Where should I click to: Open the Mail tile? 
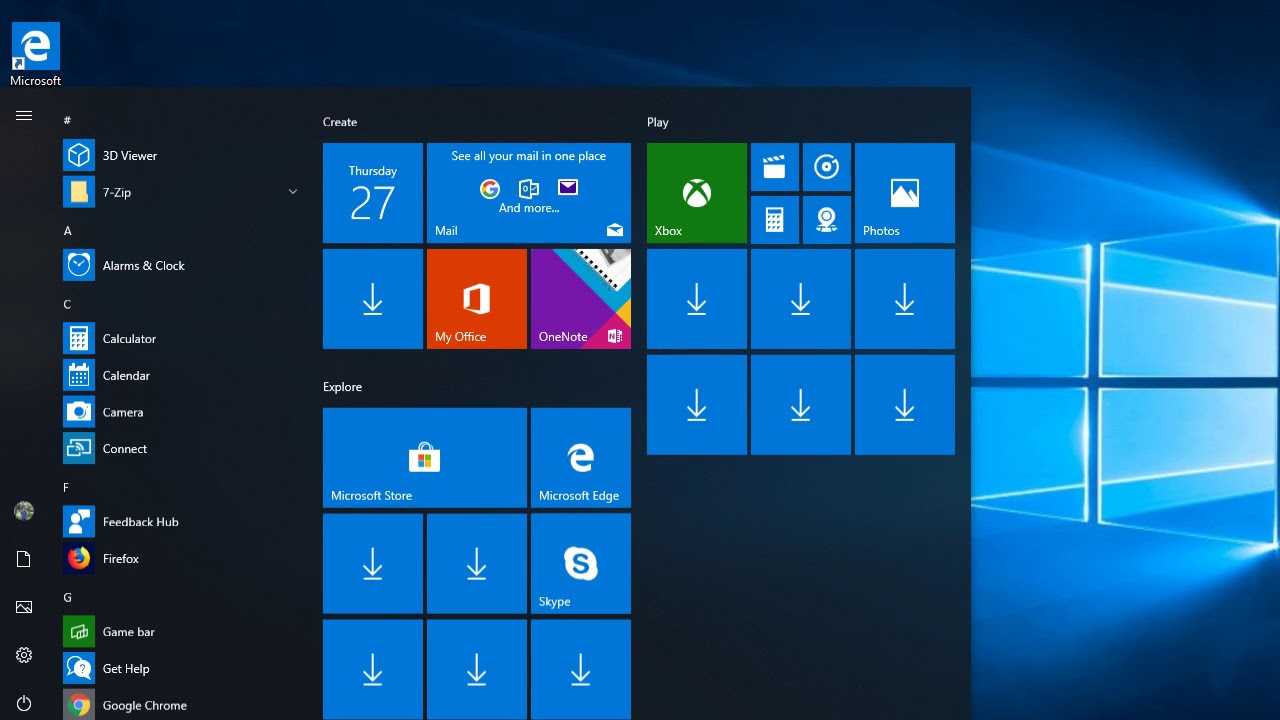(x=529, y=193)
